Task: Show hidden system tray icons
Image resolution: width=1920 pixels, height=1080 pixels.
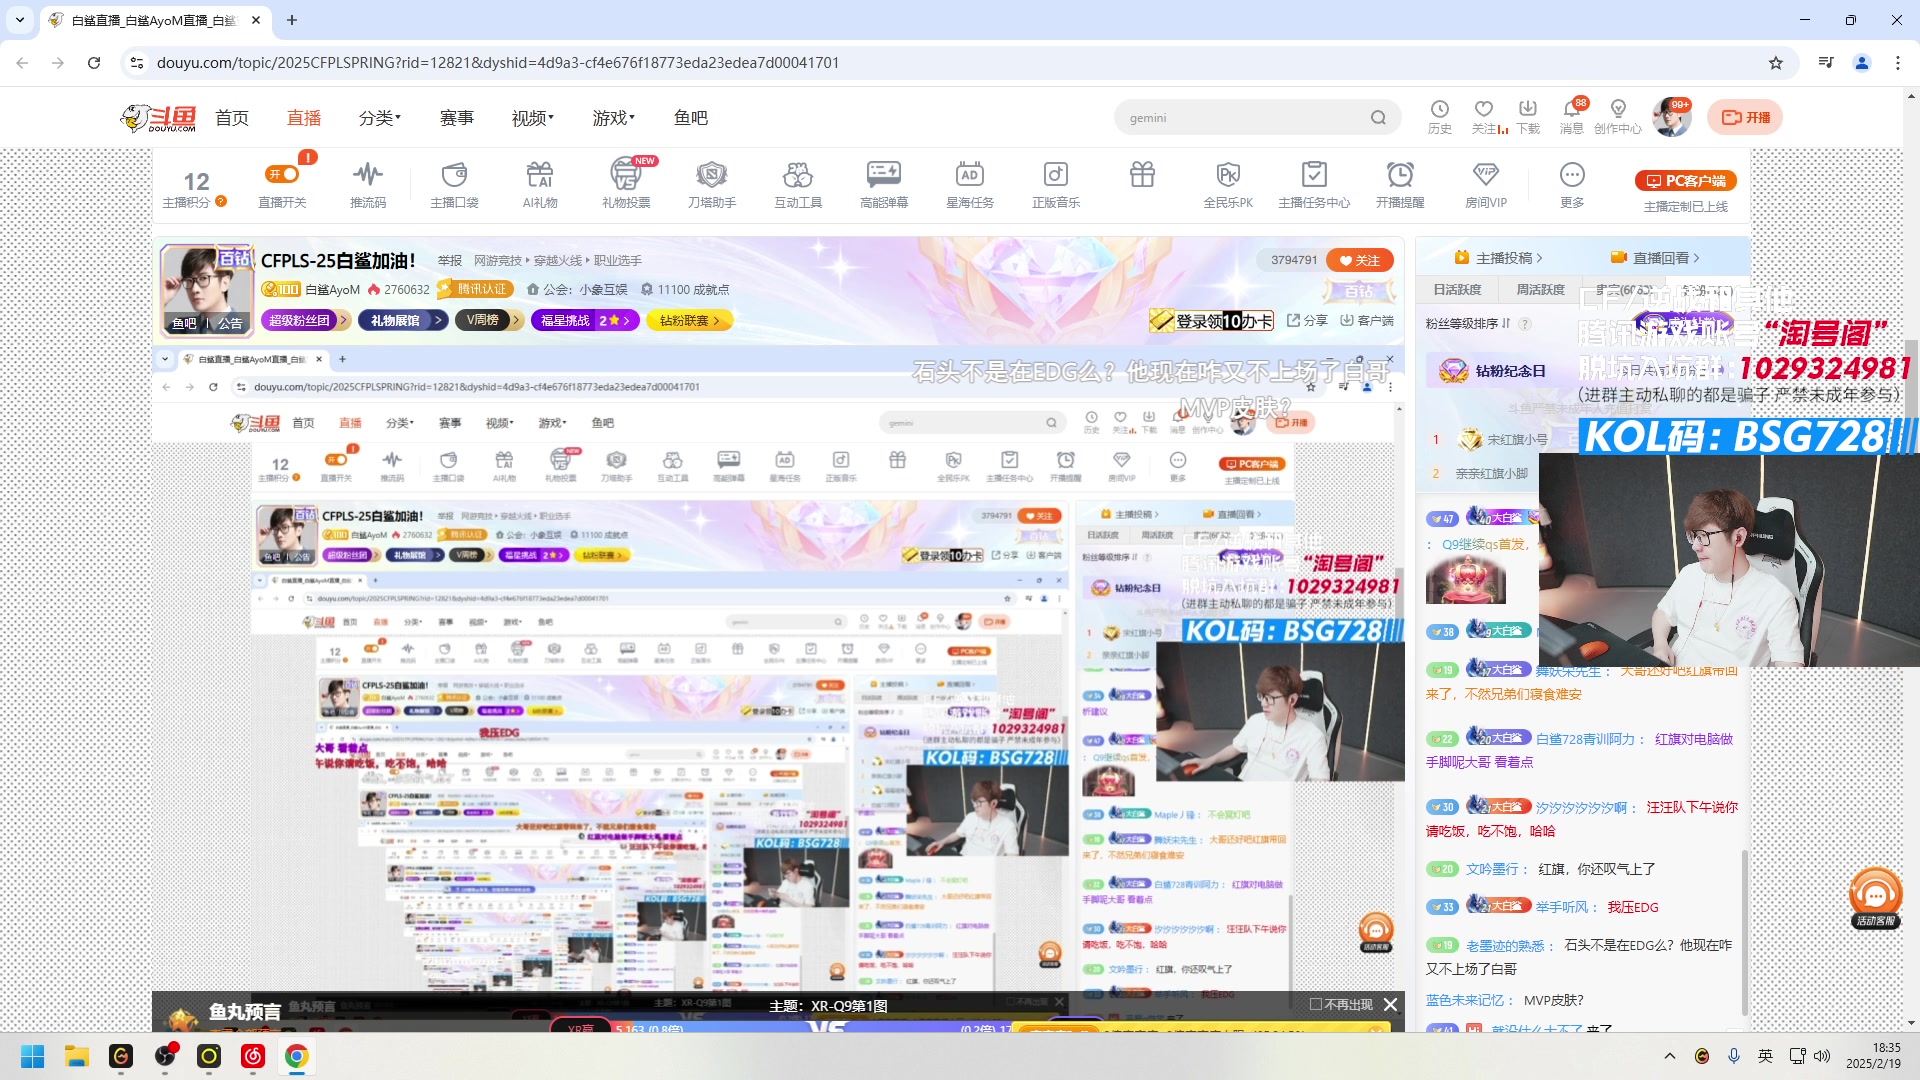Action: pos(1670,1056)
